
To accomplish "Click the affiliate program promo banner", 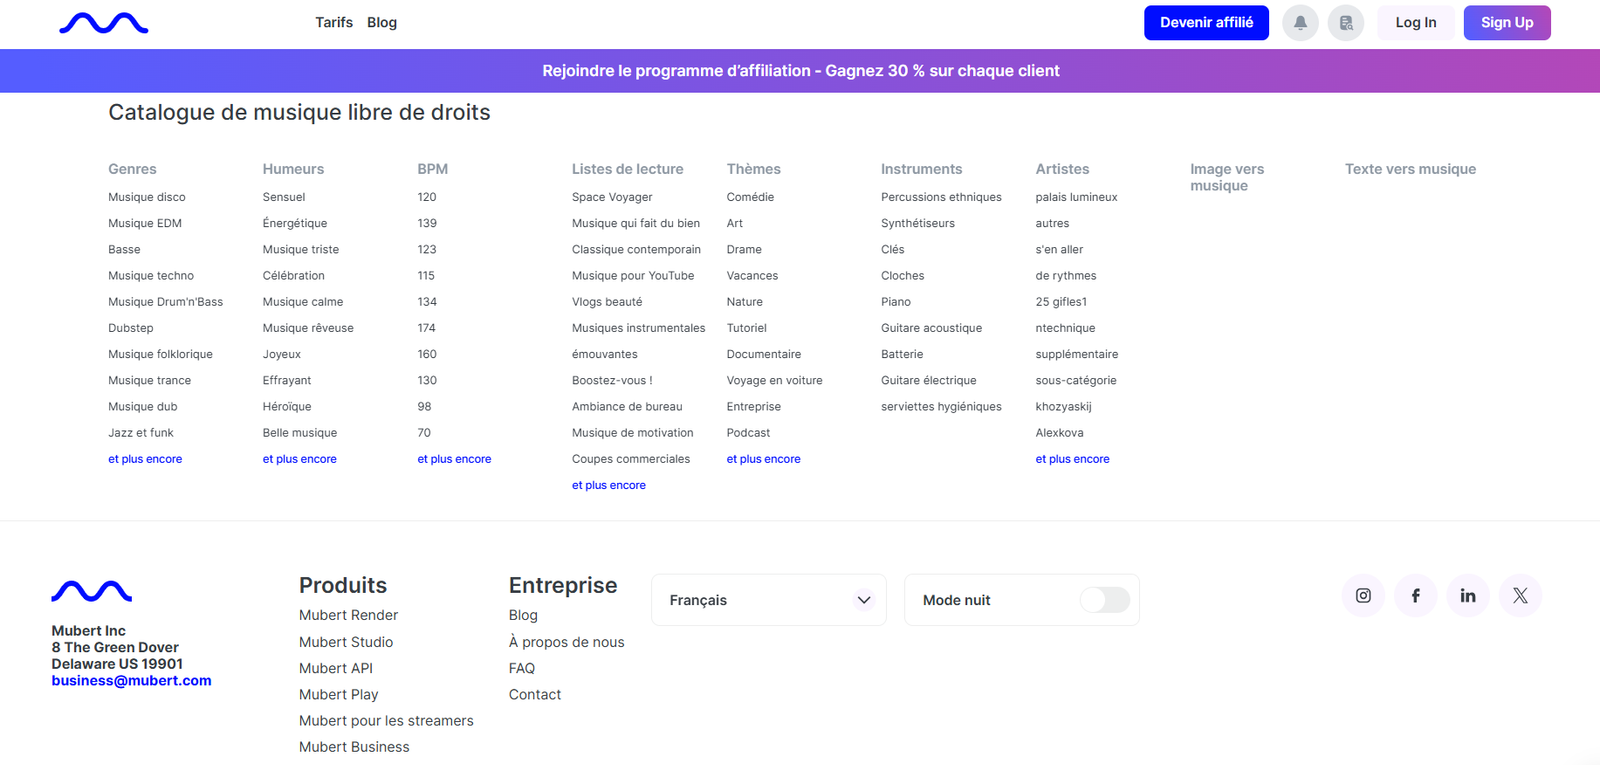I will tap(800, 71).
